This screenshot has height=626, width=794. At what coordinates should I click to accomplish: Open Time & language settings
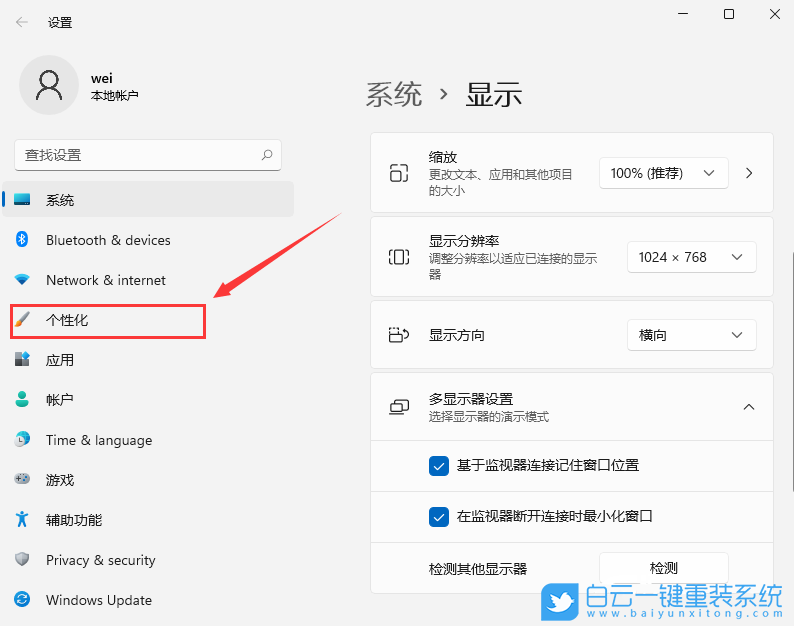pos(148,440)
